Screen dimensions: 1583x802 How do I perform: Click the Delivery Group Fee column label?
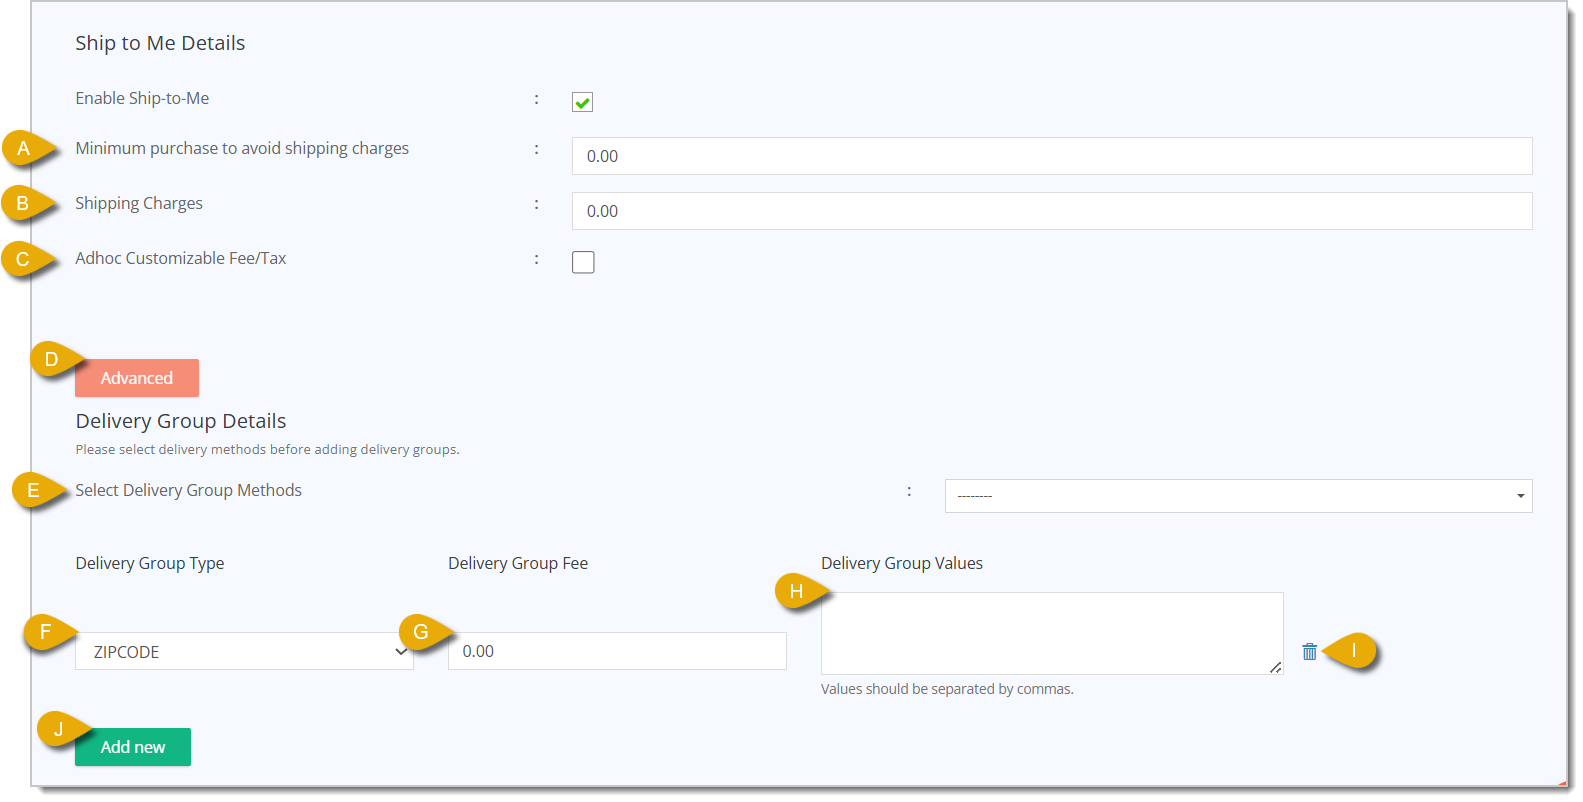click(x=518, y=563)
